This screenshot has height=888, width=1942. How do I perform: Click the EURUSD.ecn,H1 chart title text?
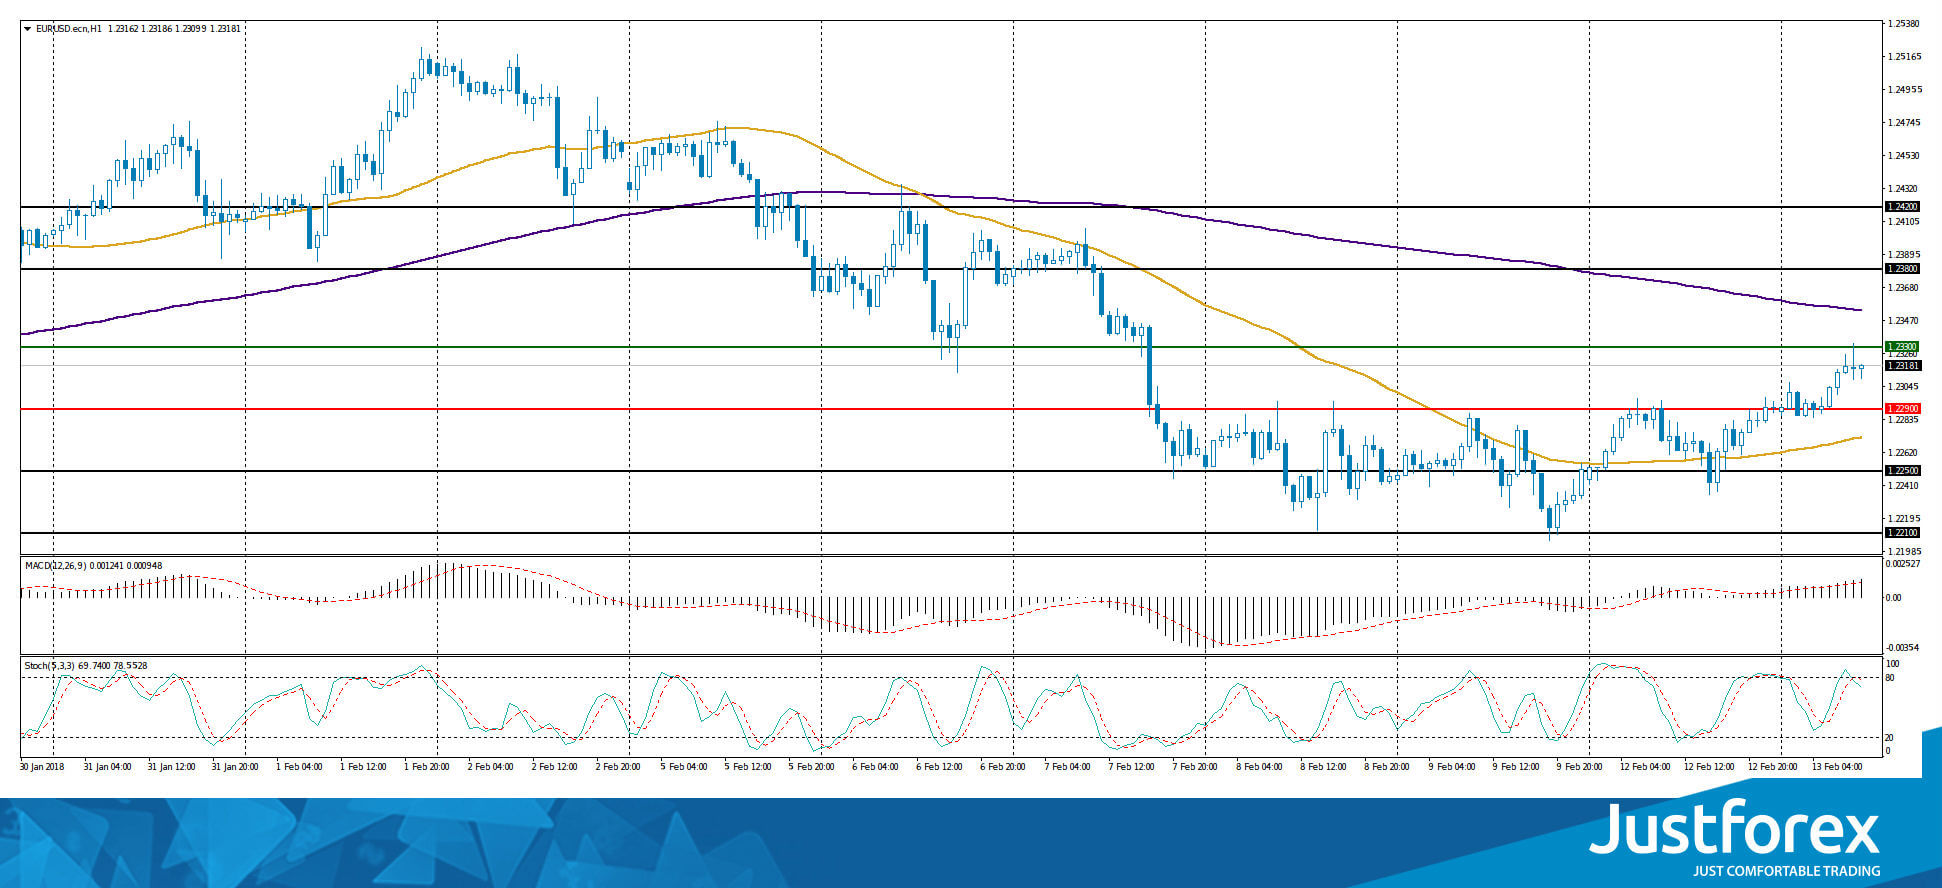tap(69, 29)
